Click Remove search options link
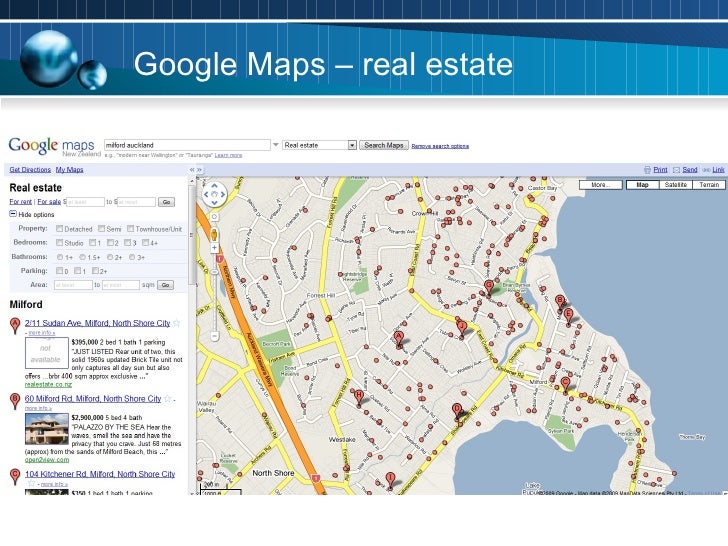 pos(440,146)
